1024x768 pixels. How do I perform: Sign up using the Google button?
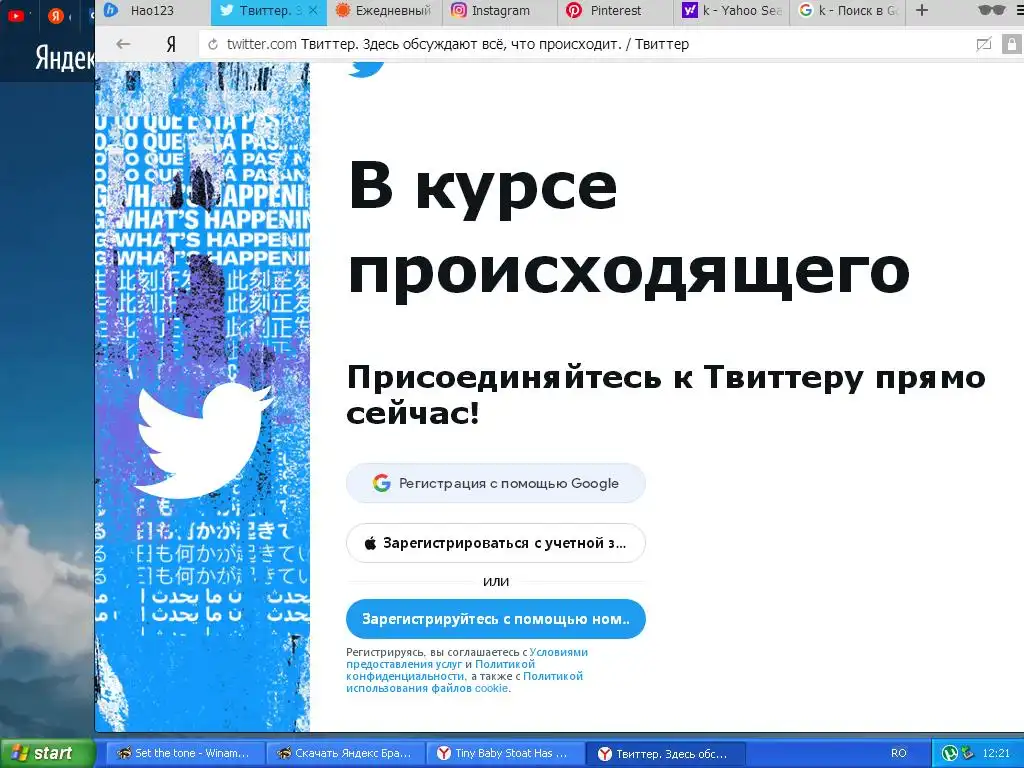coord(496,483)
